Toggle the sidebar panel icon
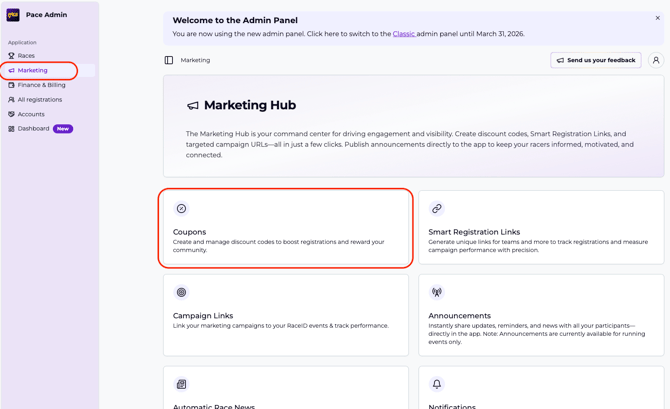This screenshot has width=670, height=409. pos(169,60)
